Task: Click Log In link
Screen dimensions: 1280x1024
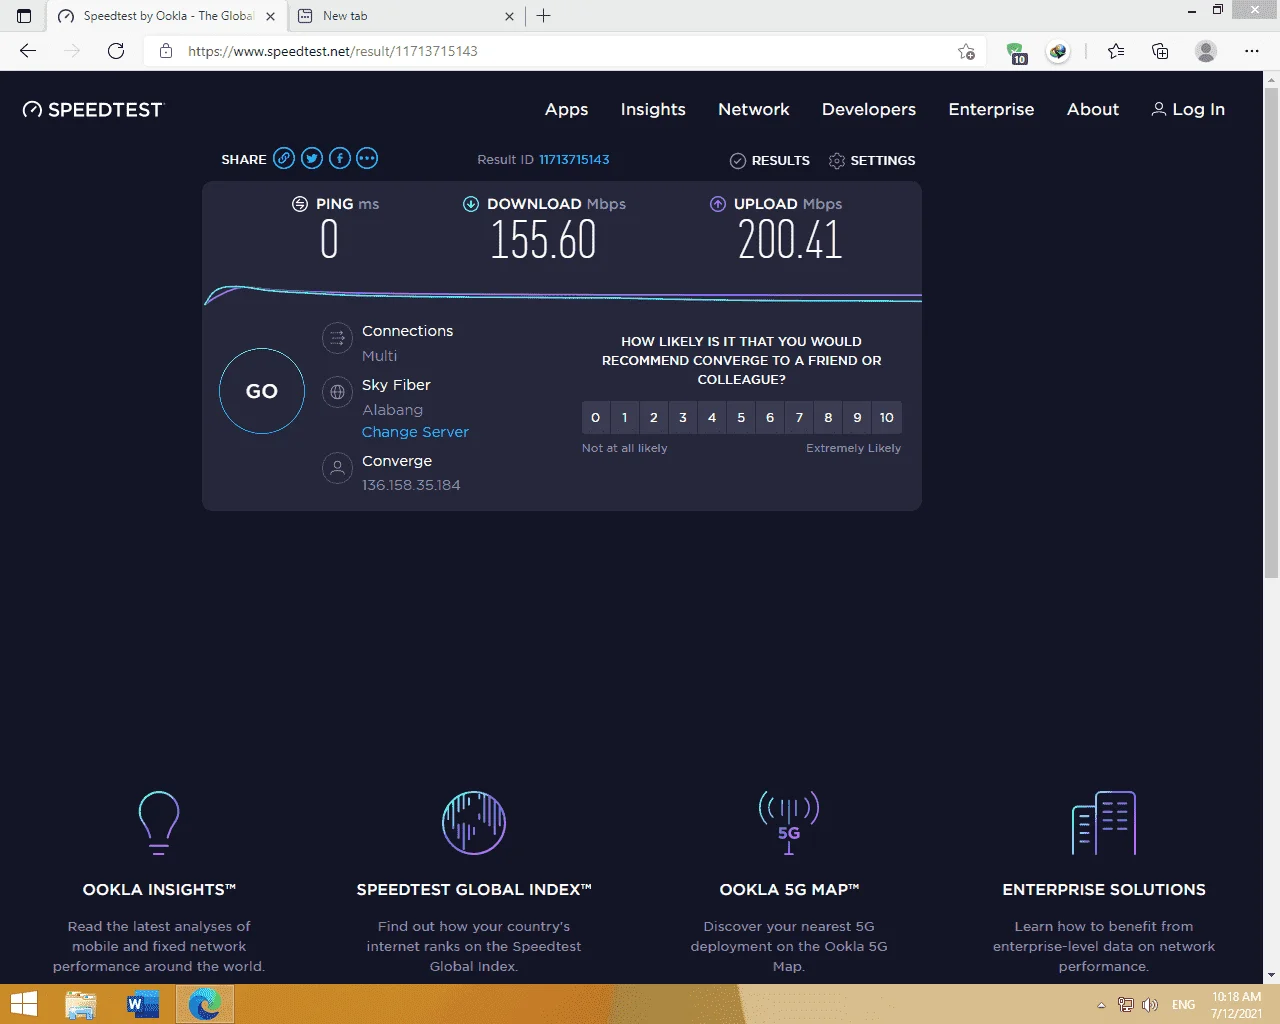Action: [x=1188, y=110]
